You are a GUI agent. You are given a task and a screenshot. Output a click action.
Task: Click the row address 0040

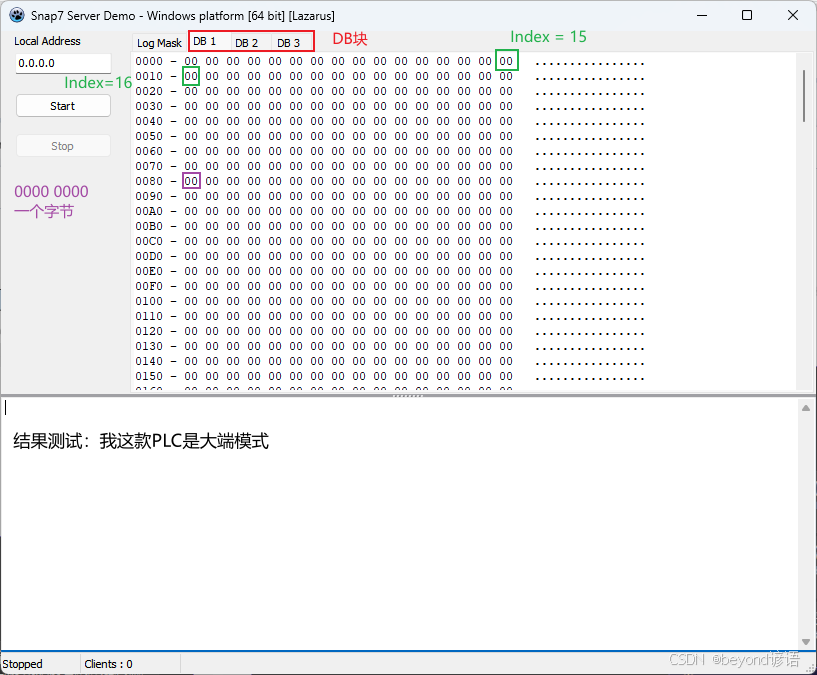pos(149,121)
